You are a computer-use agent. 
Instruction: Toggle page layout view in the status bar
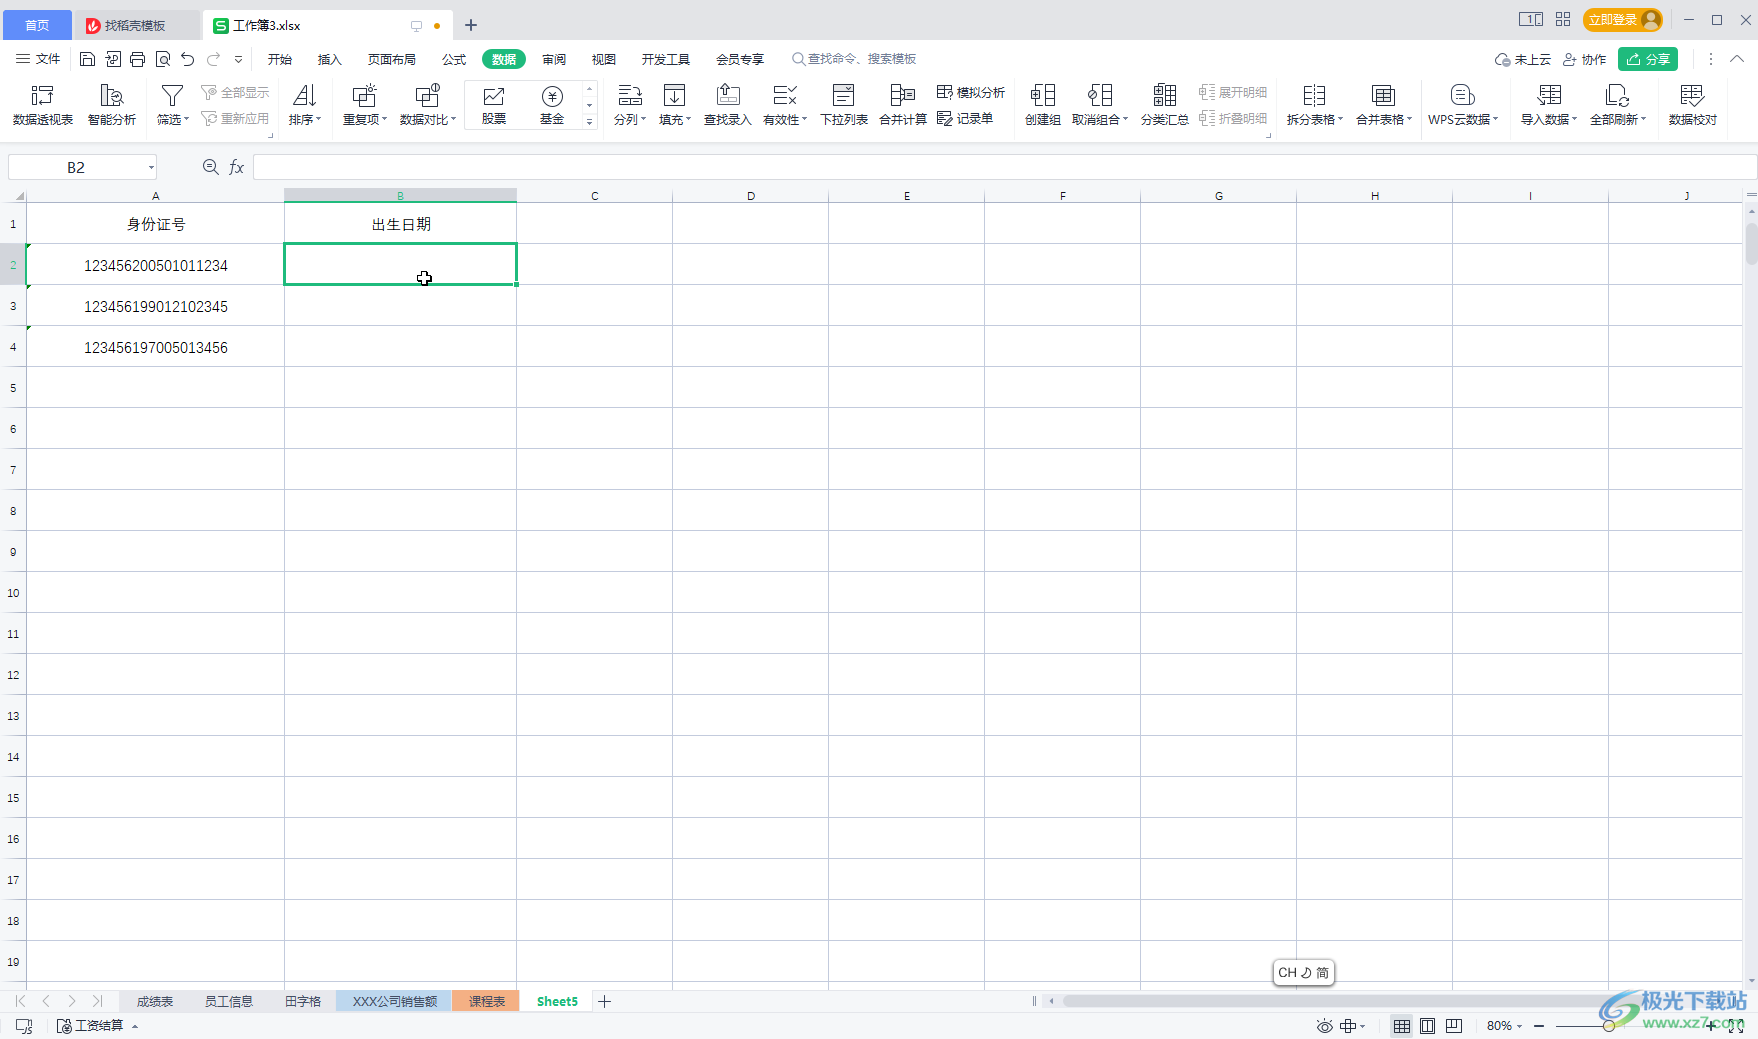(x=1428, y=1026)
